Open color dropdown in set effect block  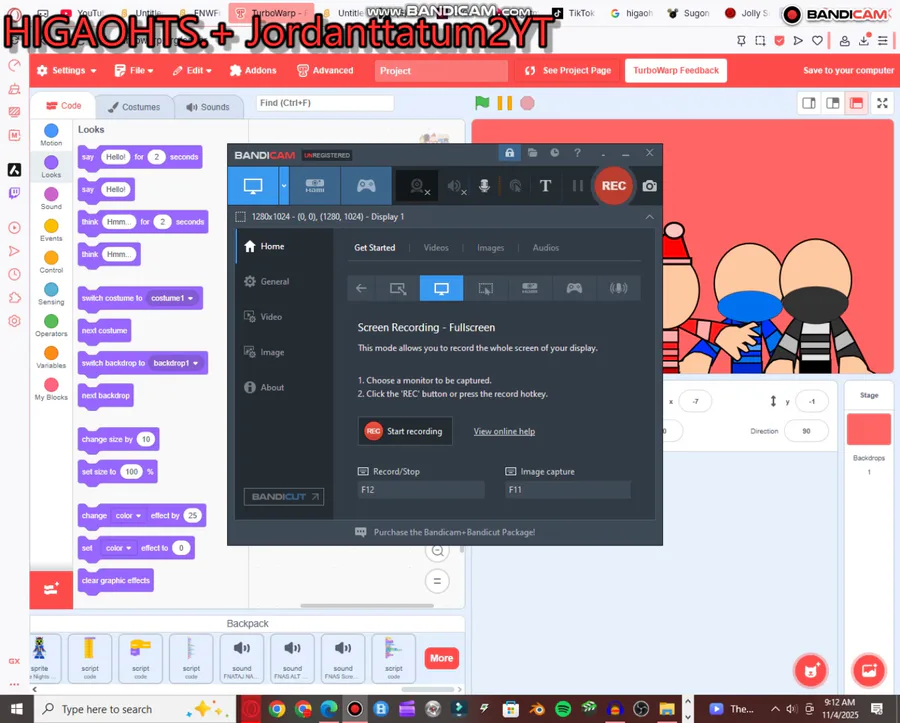pyautogui.click(x=118, y=548)
